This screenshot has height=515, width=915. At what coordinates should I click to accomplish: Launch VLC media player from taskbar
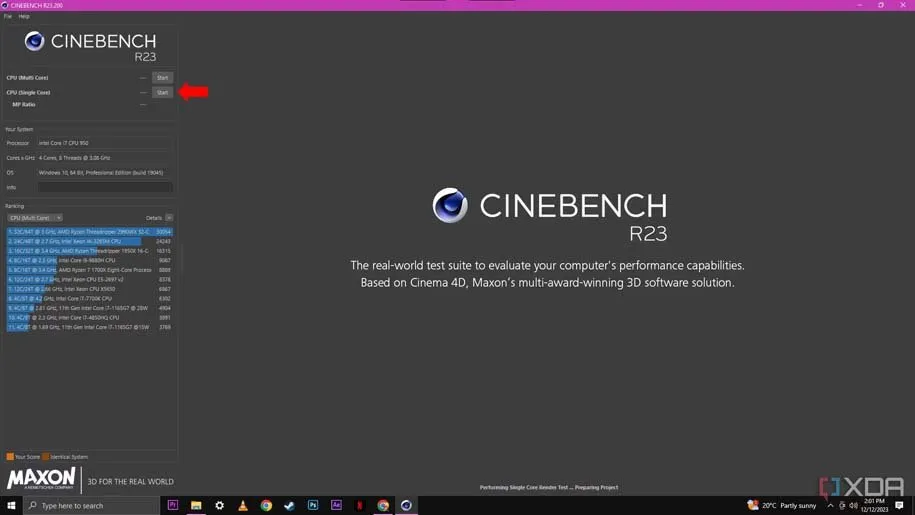[243, 506]
